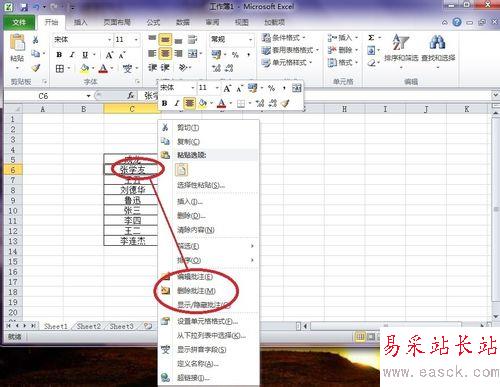Screen dimensions: 500x387
Task: Click the name box showing C6
Action: pyautogui.click(x=43, y=96)
